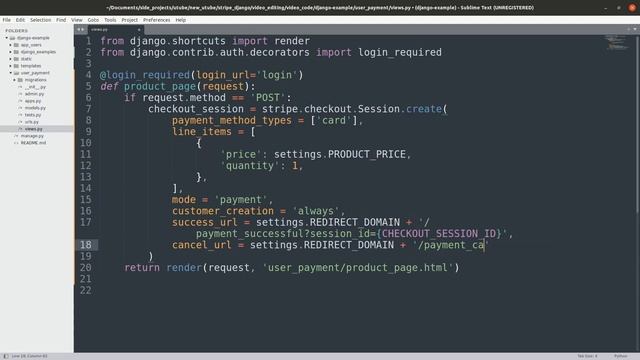The height and width of the screenshot is (360, 640).
Task: Open the Tab Size selector
Action: (587, 356)
